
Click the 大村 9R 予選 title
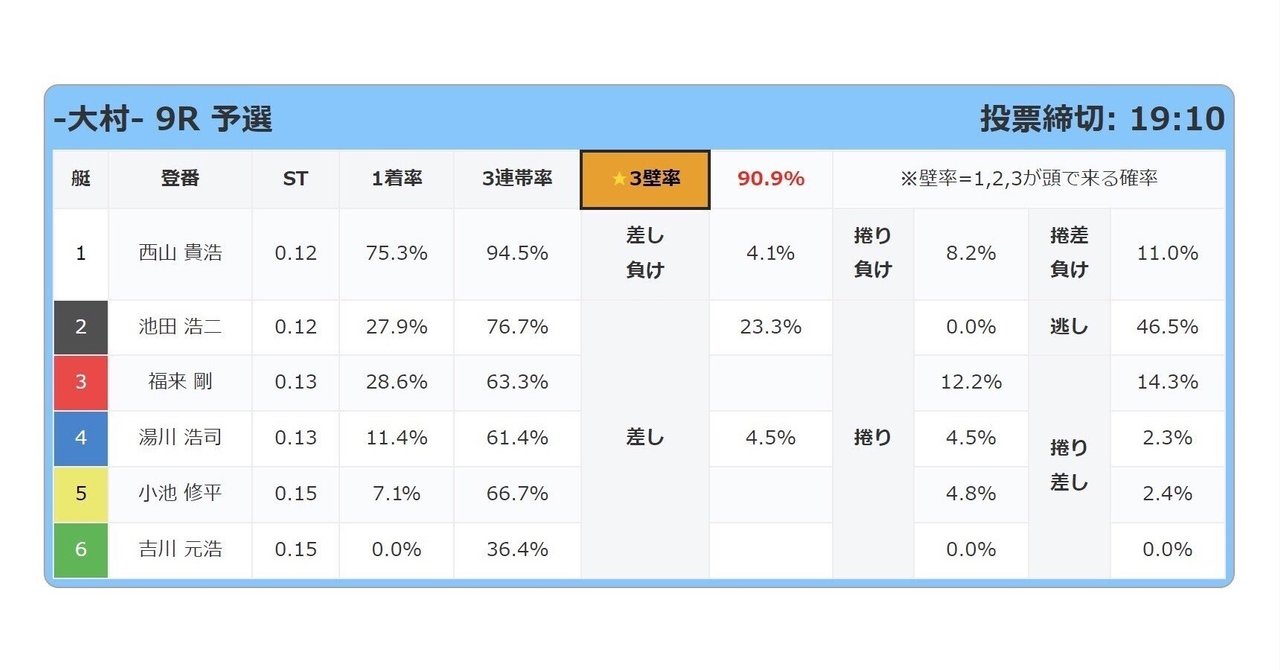[163, 119]
